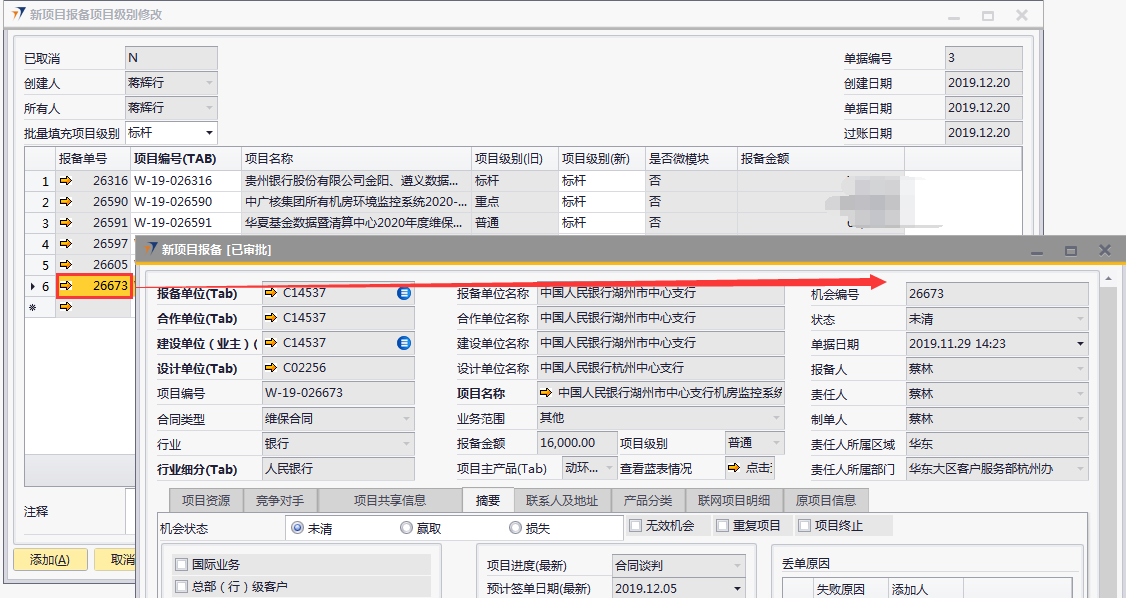Open the 单据日期 date dropdown
Screen dimensions: 1126x598
[x=1080, y=344]
